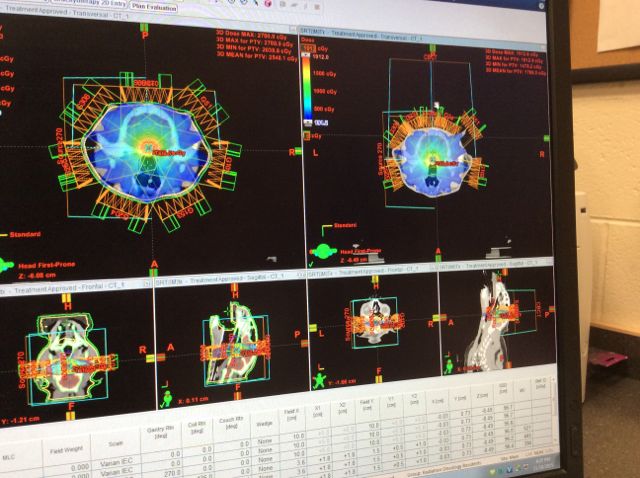Click the R orientation marker in left transversal view
The image size is (640, 478).
292,151
